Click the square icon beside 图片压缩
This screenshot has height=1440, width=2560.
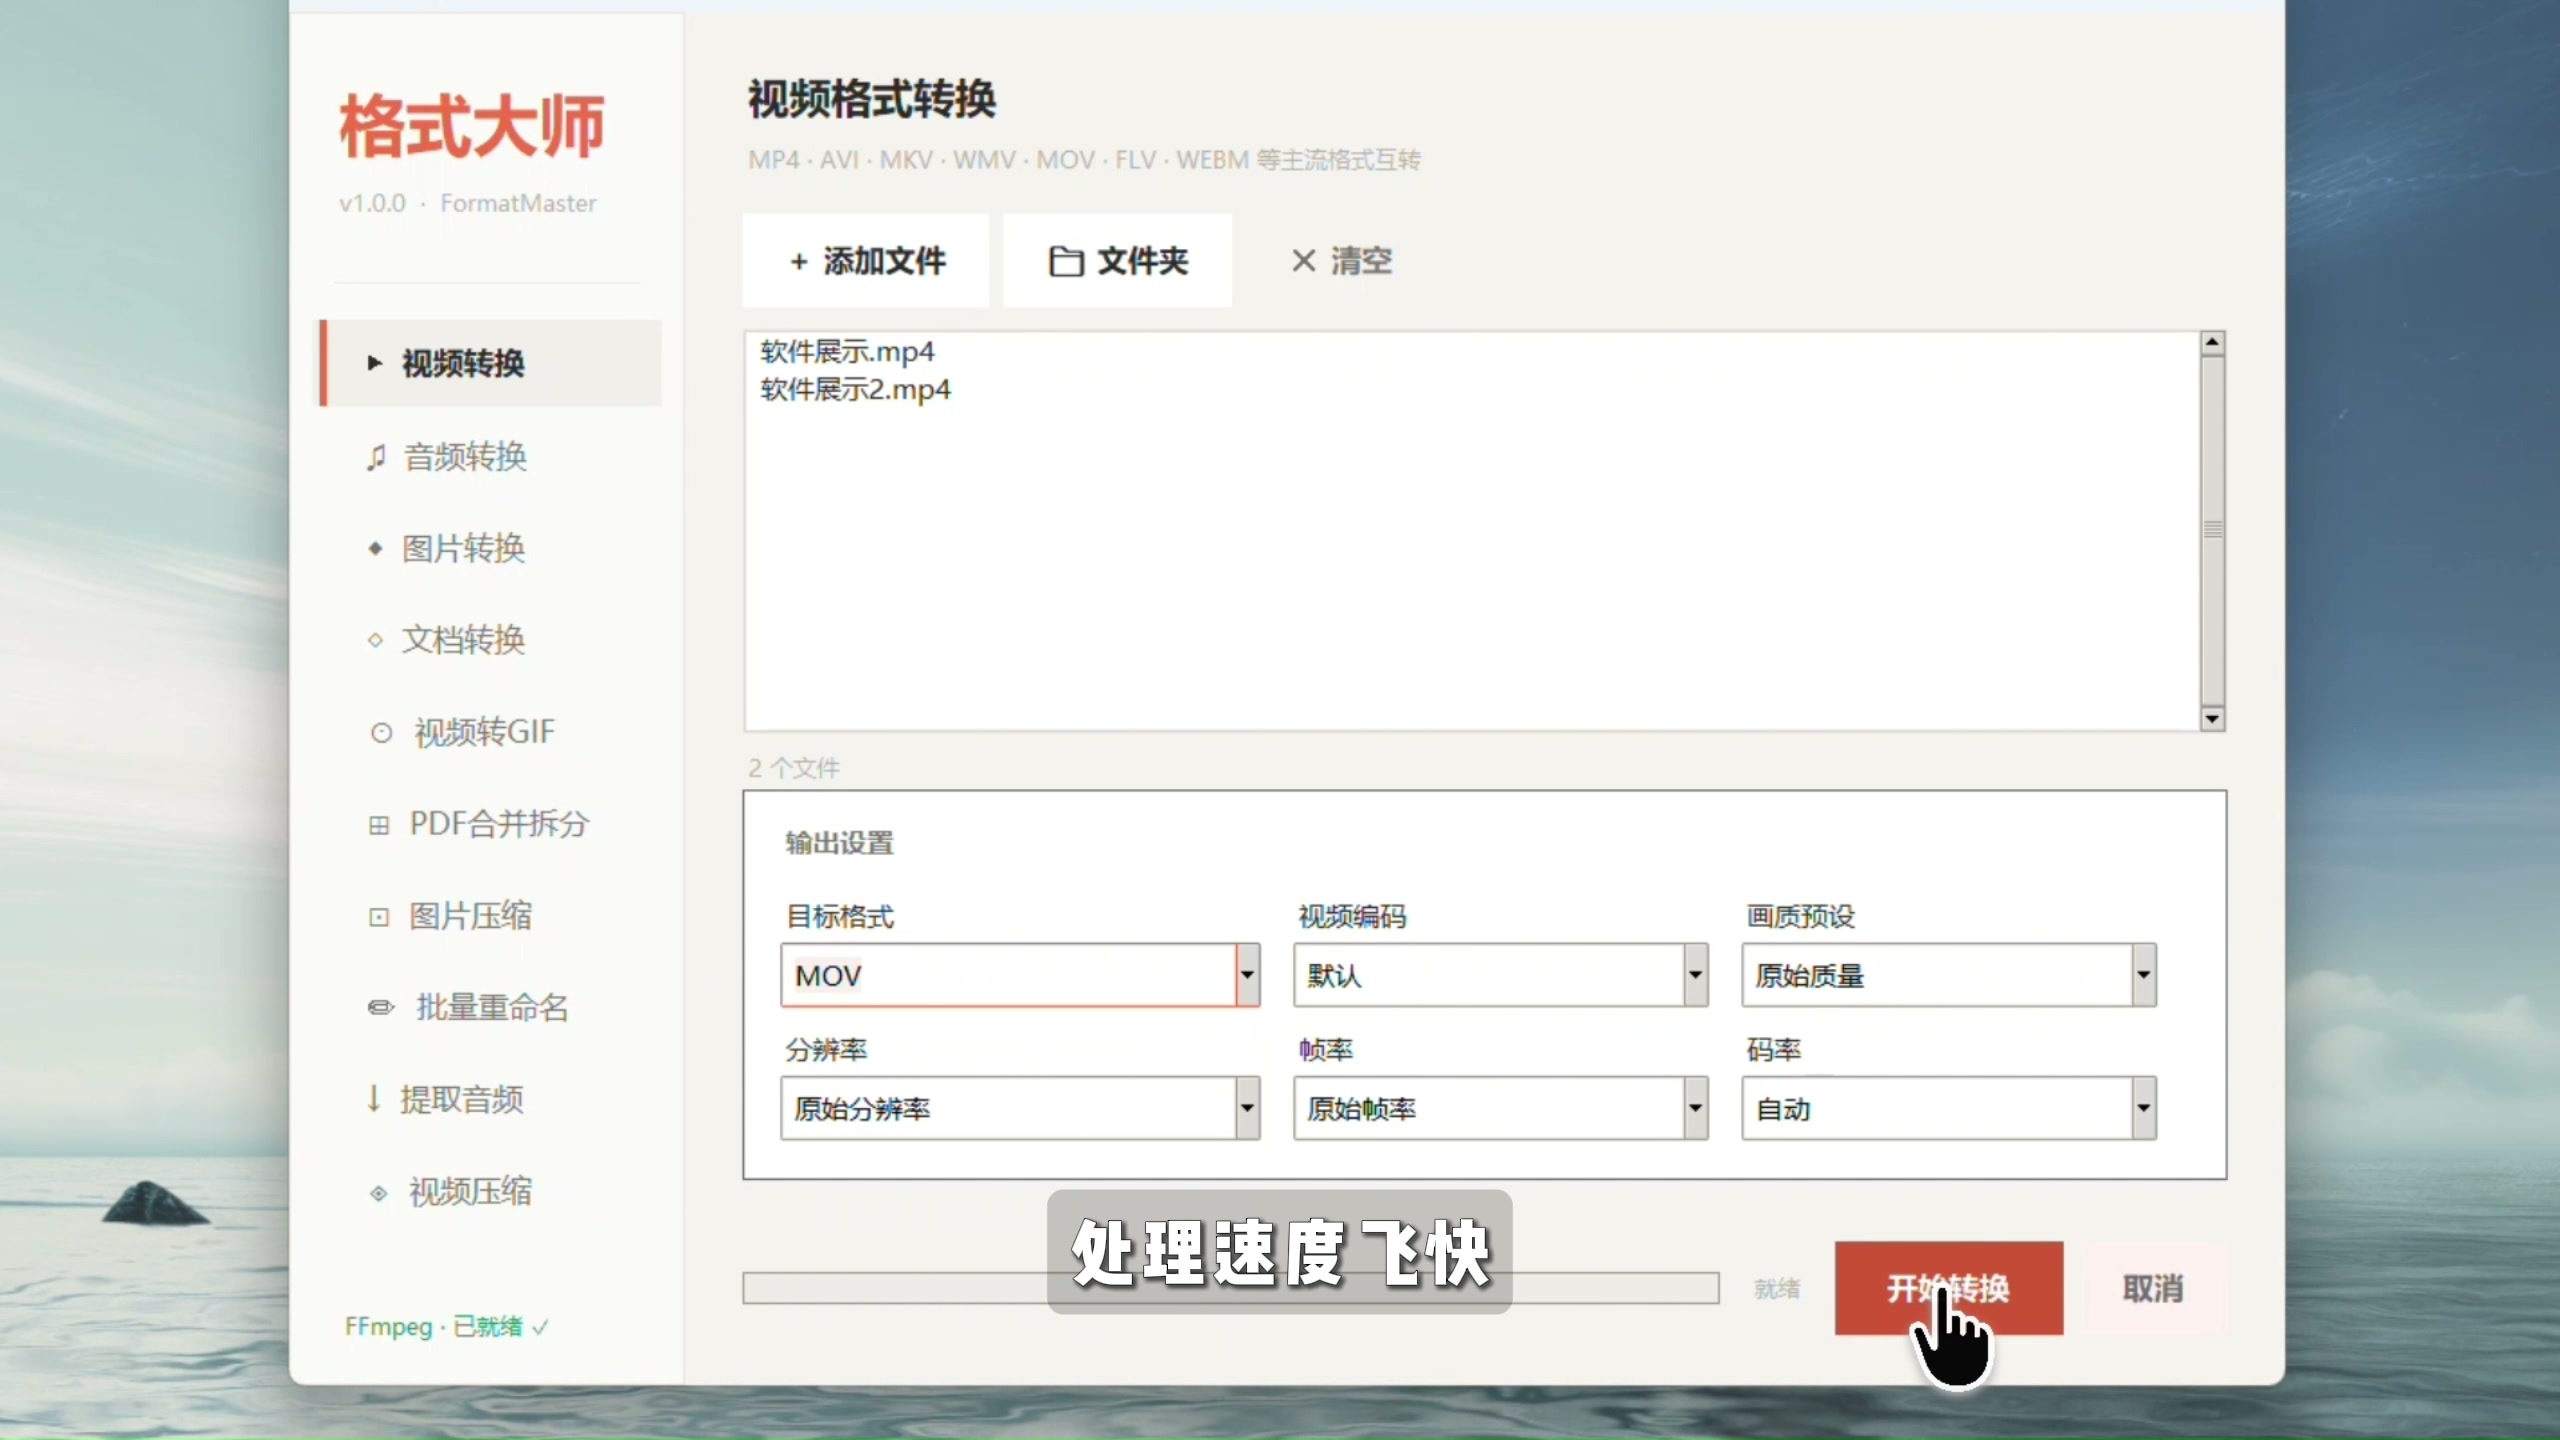pyautogui.click(x=379, y=917)
